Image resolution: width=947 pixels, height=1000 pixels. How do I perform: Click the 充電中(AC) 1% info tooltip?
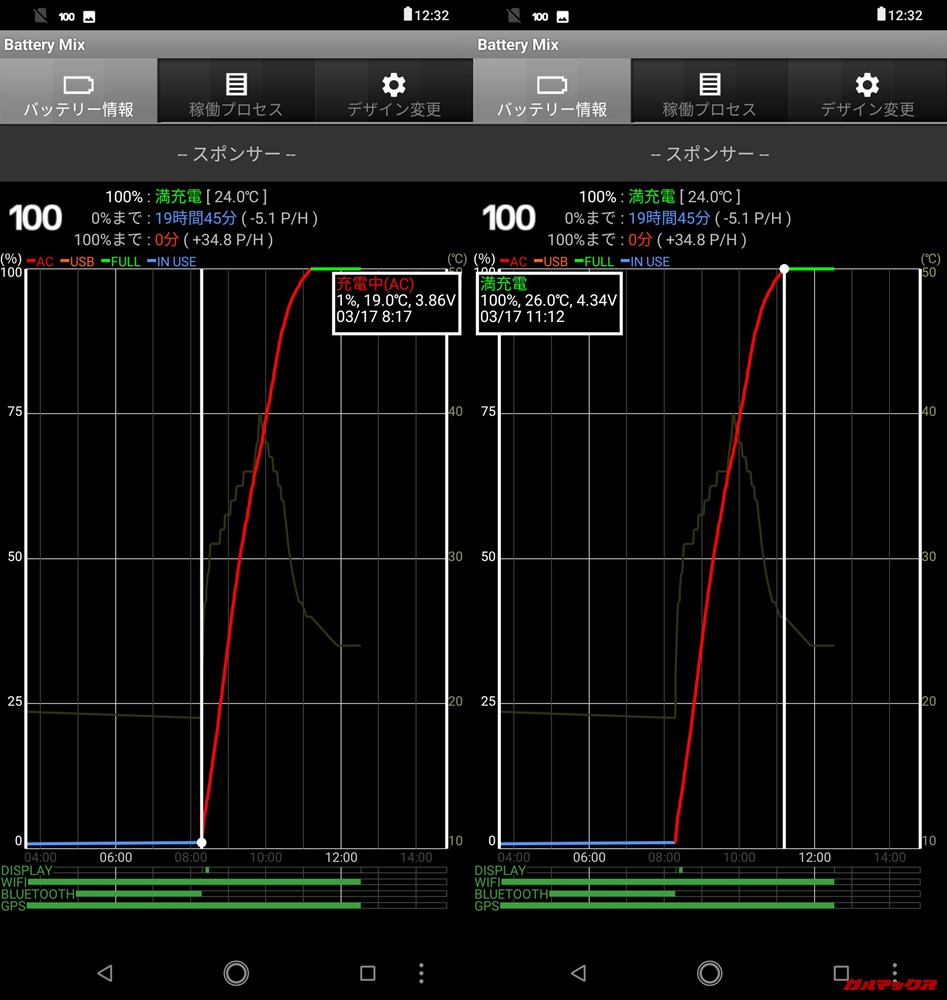396,304
